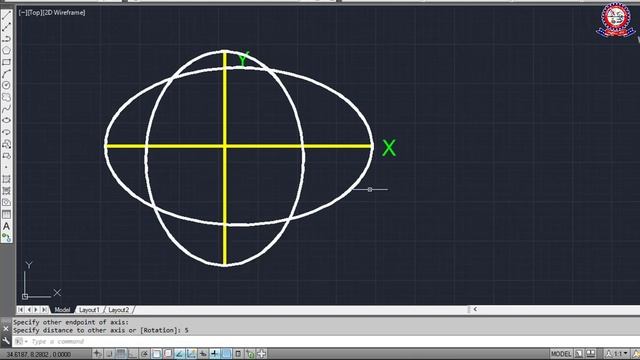This screenshot has height=360, width=640.
Task: Toggle Grid Display in status bar
Action: [x=121, y=353]
